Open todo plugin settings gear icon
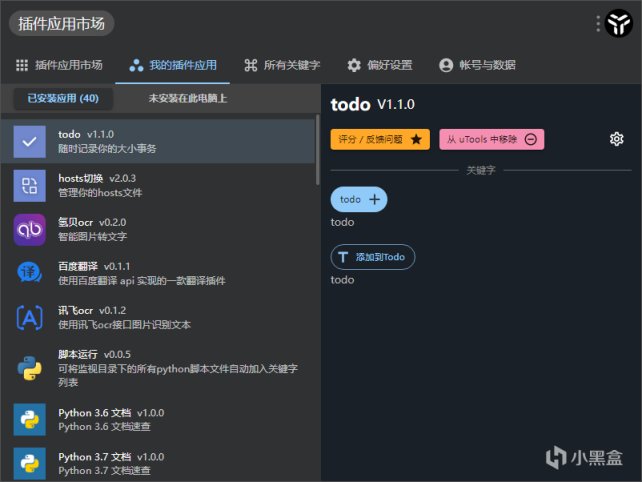Viewport: 642px width, 482px height. 616,139
